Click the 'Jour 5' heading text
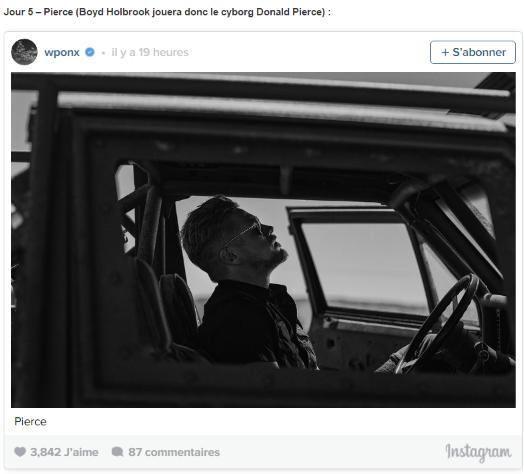Screen dimensions: 524x474 tap(18, 12)
